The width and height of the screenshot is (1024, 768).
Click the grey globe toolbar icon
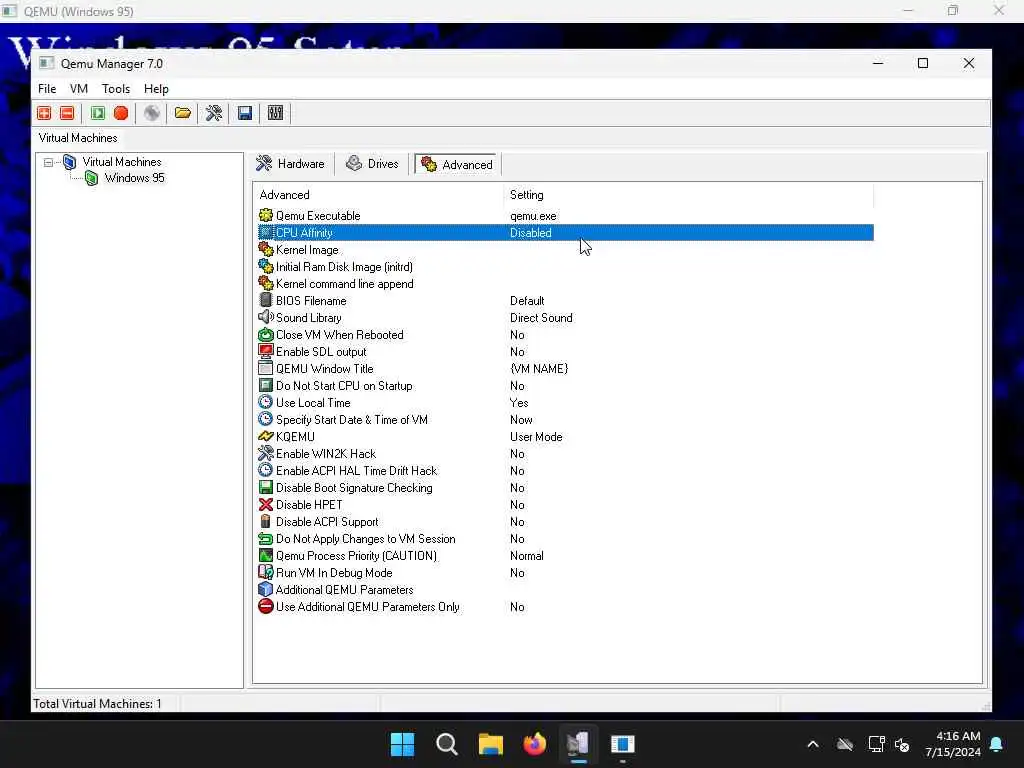[152, 113]
